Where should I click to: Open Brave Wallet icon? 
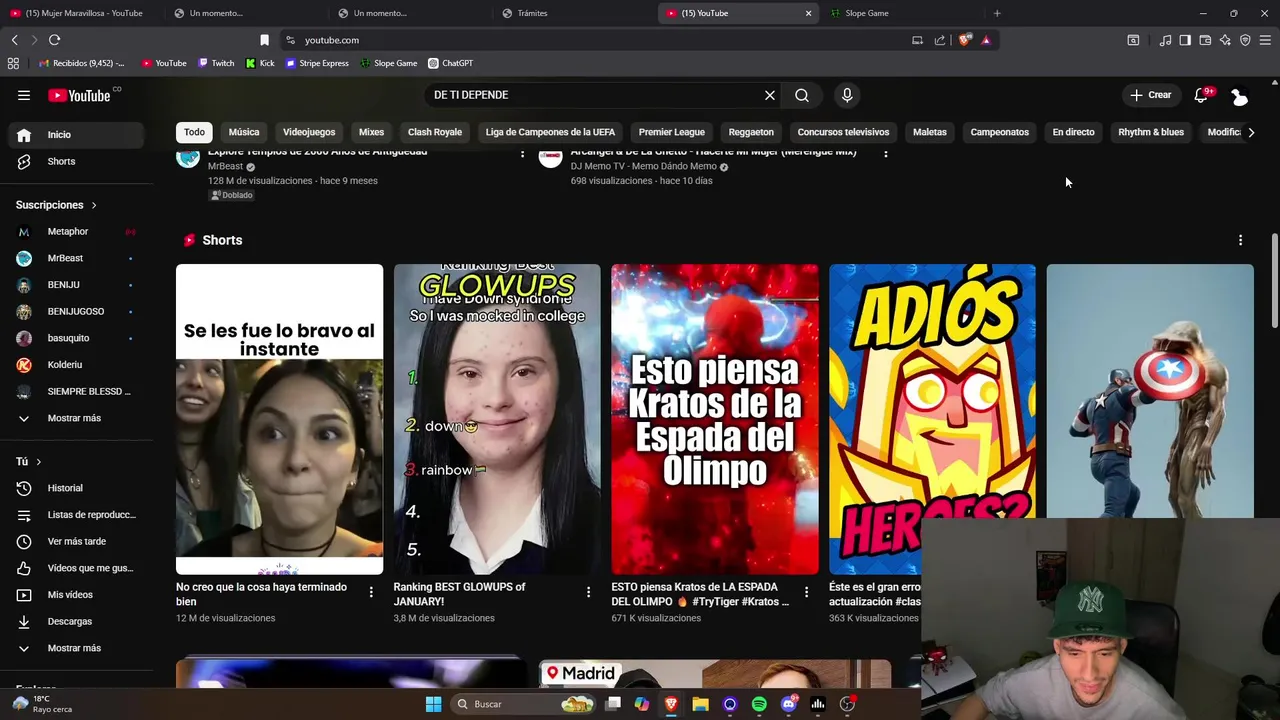1205,40
